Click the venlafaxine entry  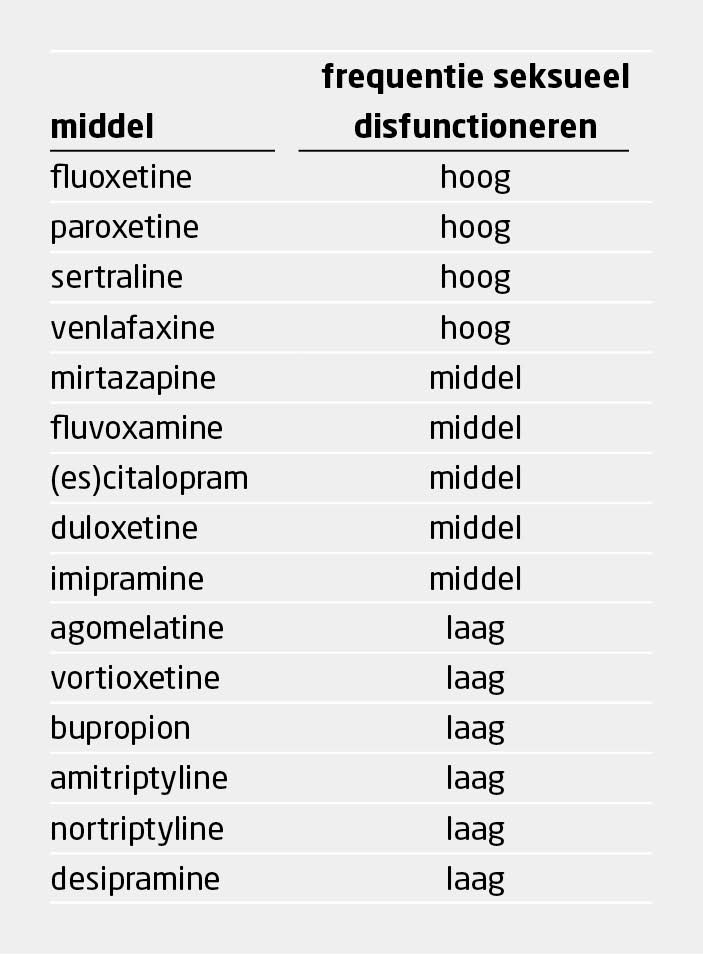(x=132, y=328)
